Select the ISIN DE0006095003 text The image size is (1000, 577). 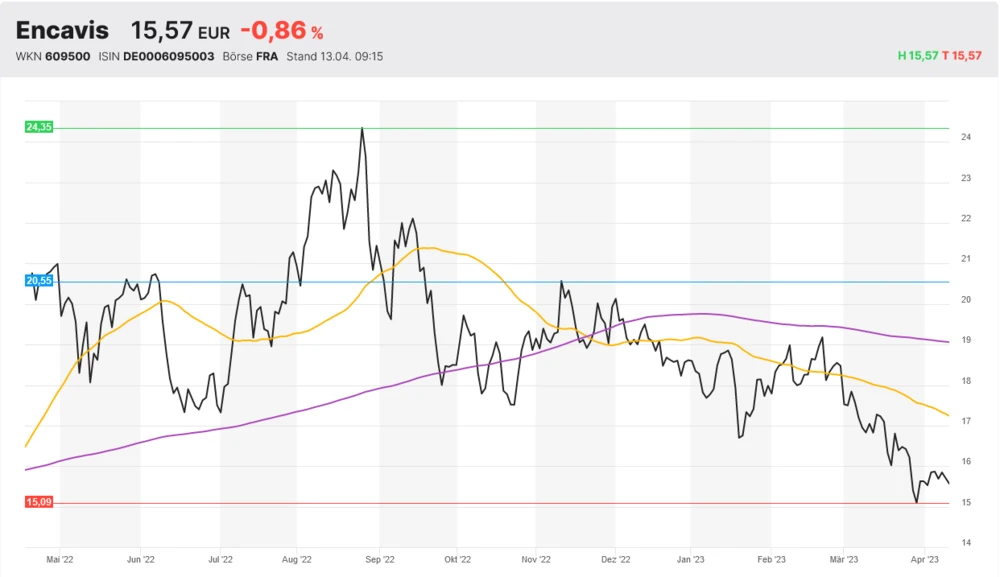156,57
